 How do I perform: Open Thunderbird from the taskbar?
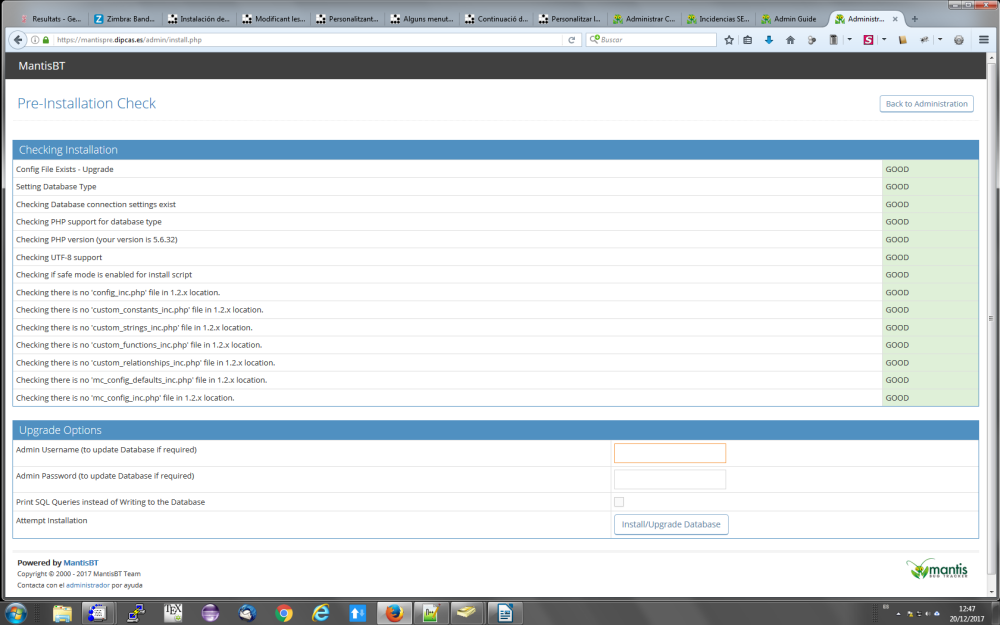tap(247, 613)
